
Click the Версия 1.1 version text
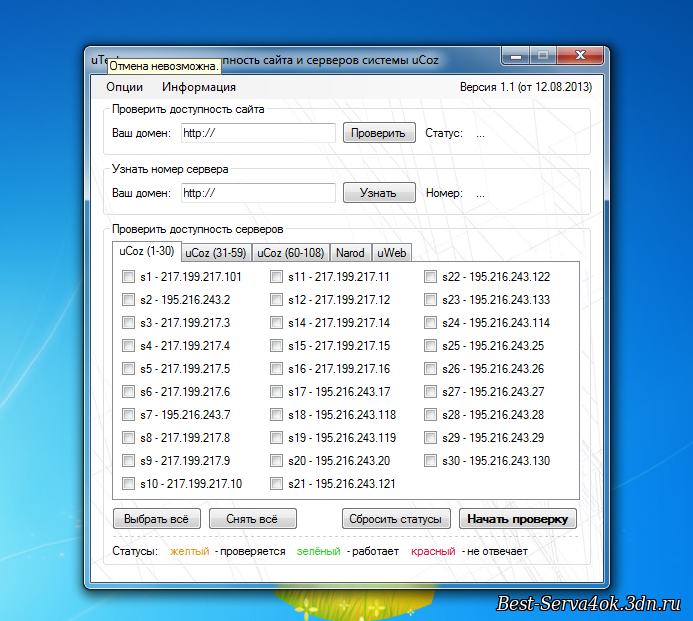click(x=525, y=87)
